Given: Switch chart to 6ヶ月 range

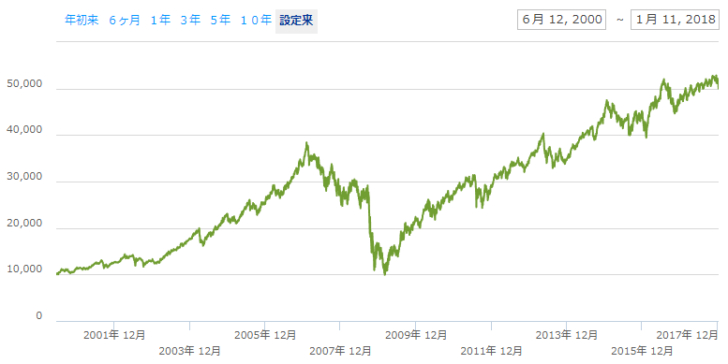Looking at the screenshot, I should pyautogui.click(x=125, y=21).
